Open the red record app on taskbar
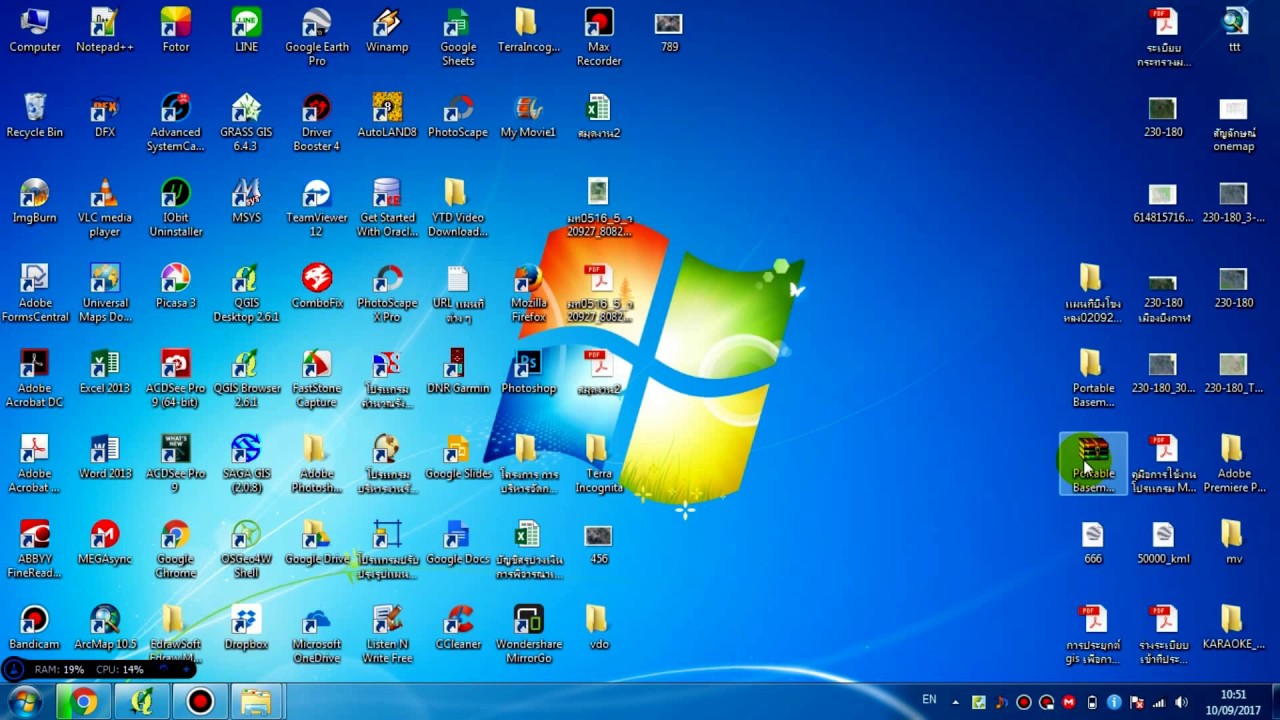The height and width of the screenshot is (720, 1280). 200,701
